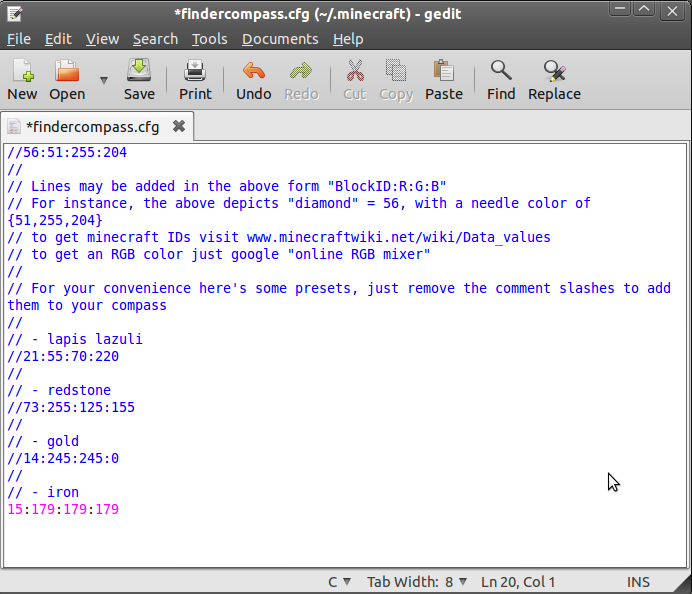Click the Cut scissors icon
The image size is (692, 594).
tap(355, 71)
